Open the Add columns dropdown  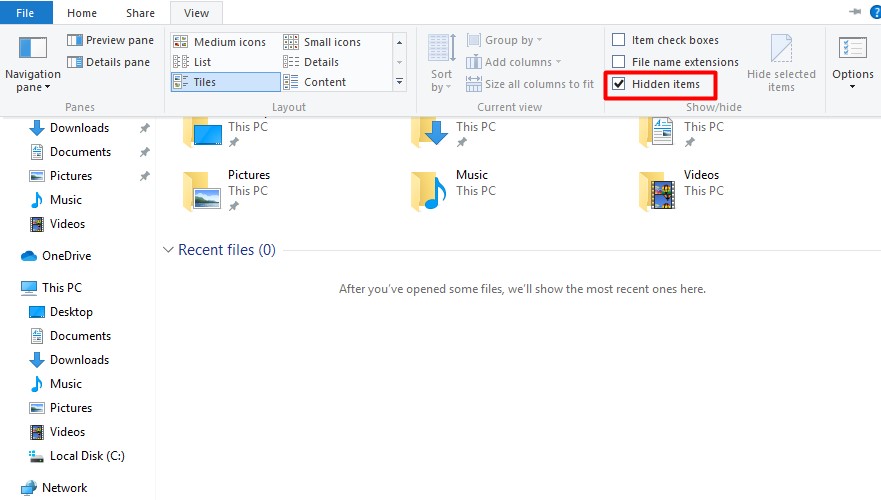click(514, 62)
